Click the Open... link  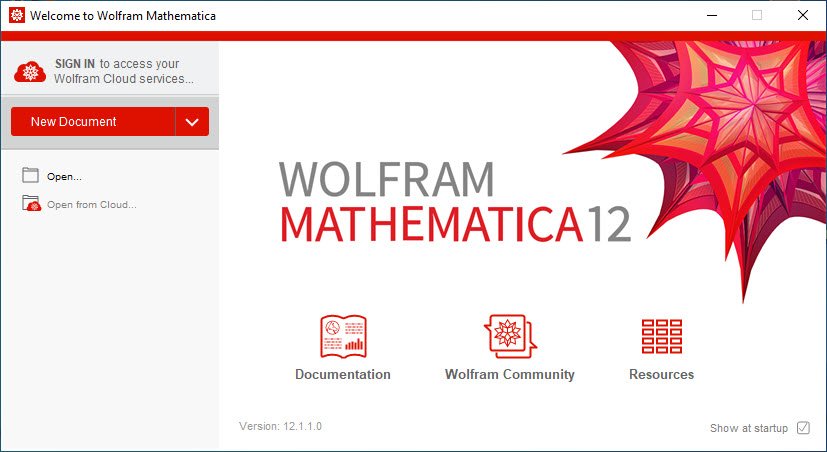pos(64,177)
